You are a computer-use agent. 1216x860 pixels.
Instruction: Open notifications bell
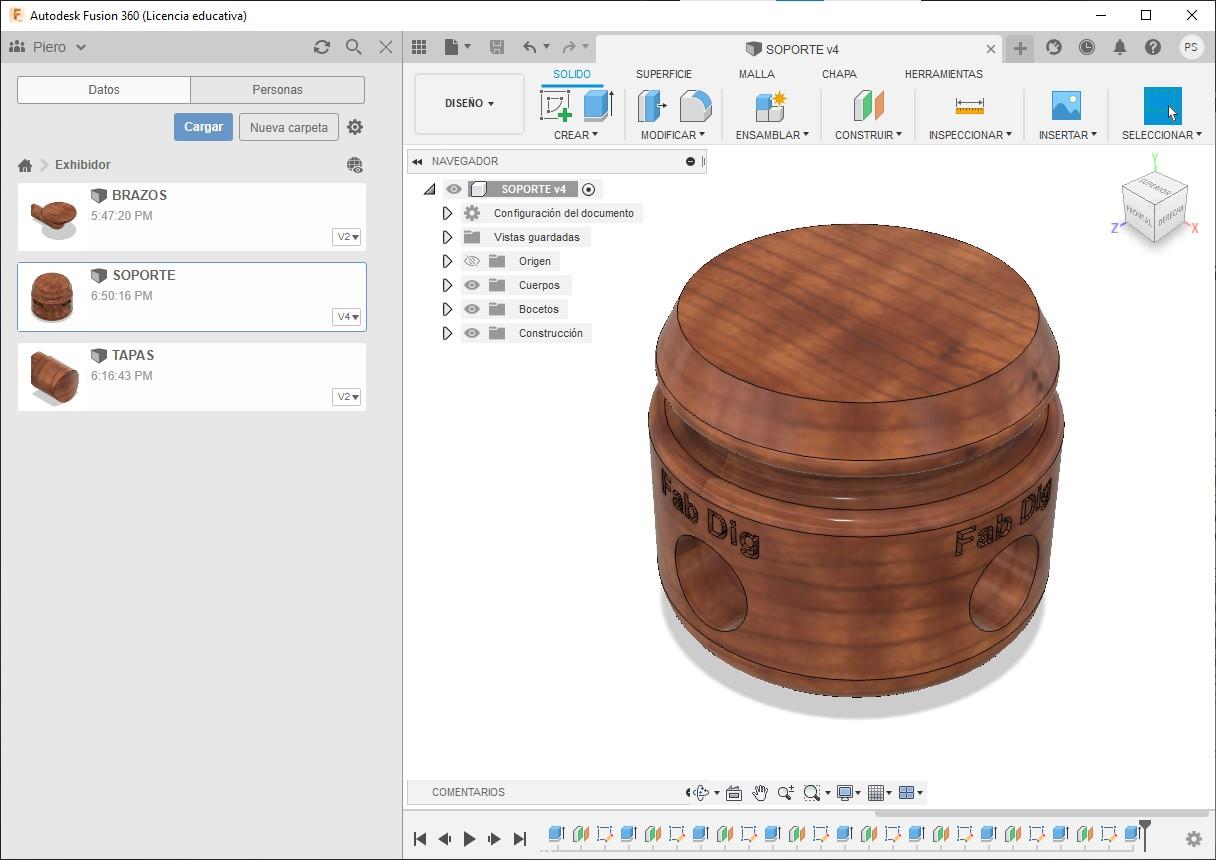click(1120, 47)
